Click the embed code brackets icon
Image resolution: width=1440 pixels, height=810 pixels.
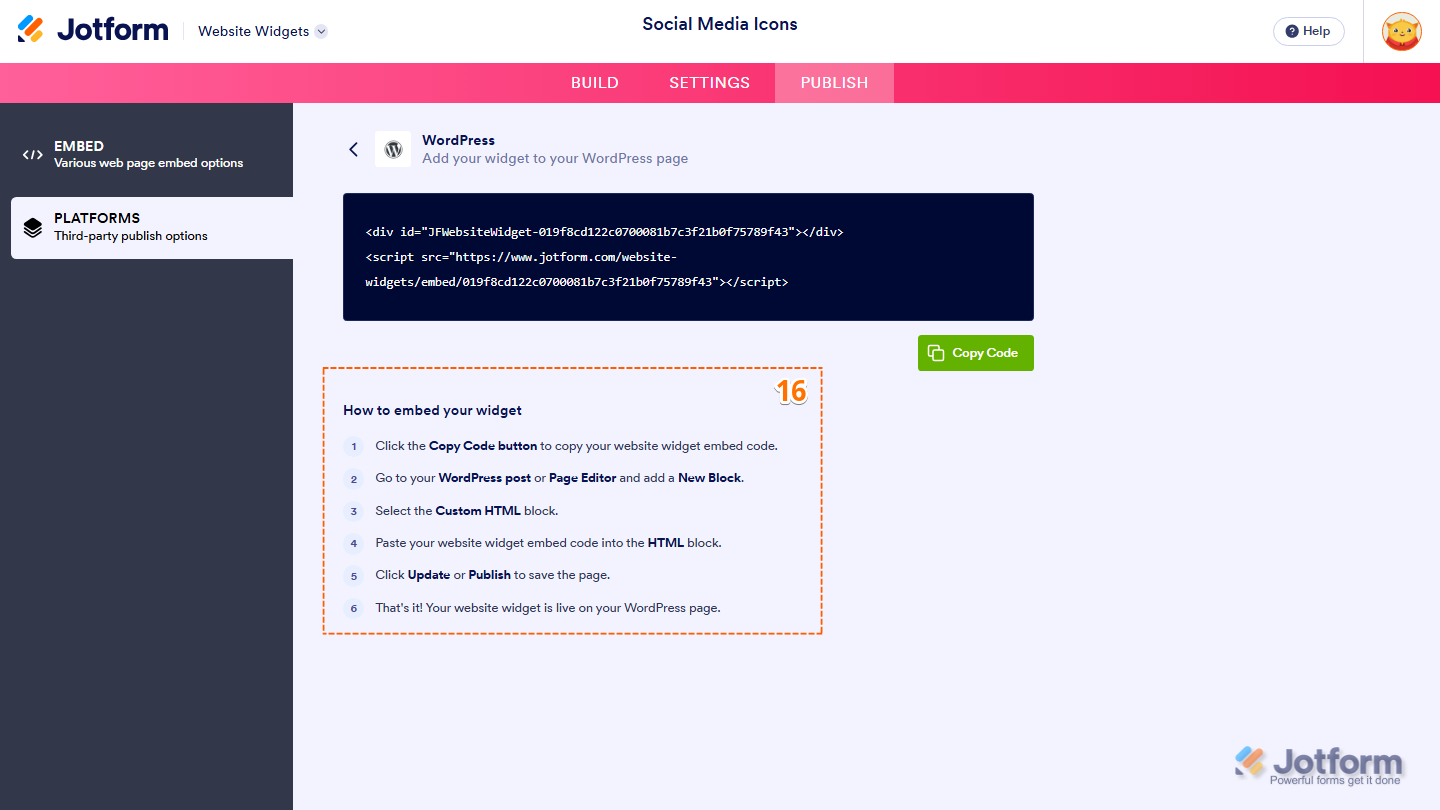pos(33,155)
